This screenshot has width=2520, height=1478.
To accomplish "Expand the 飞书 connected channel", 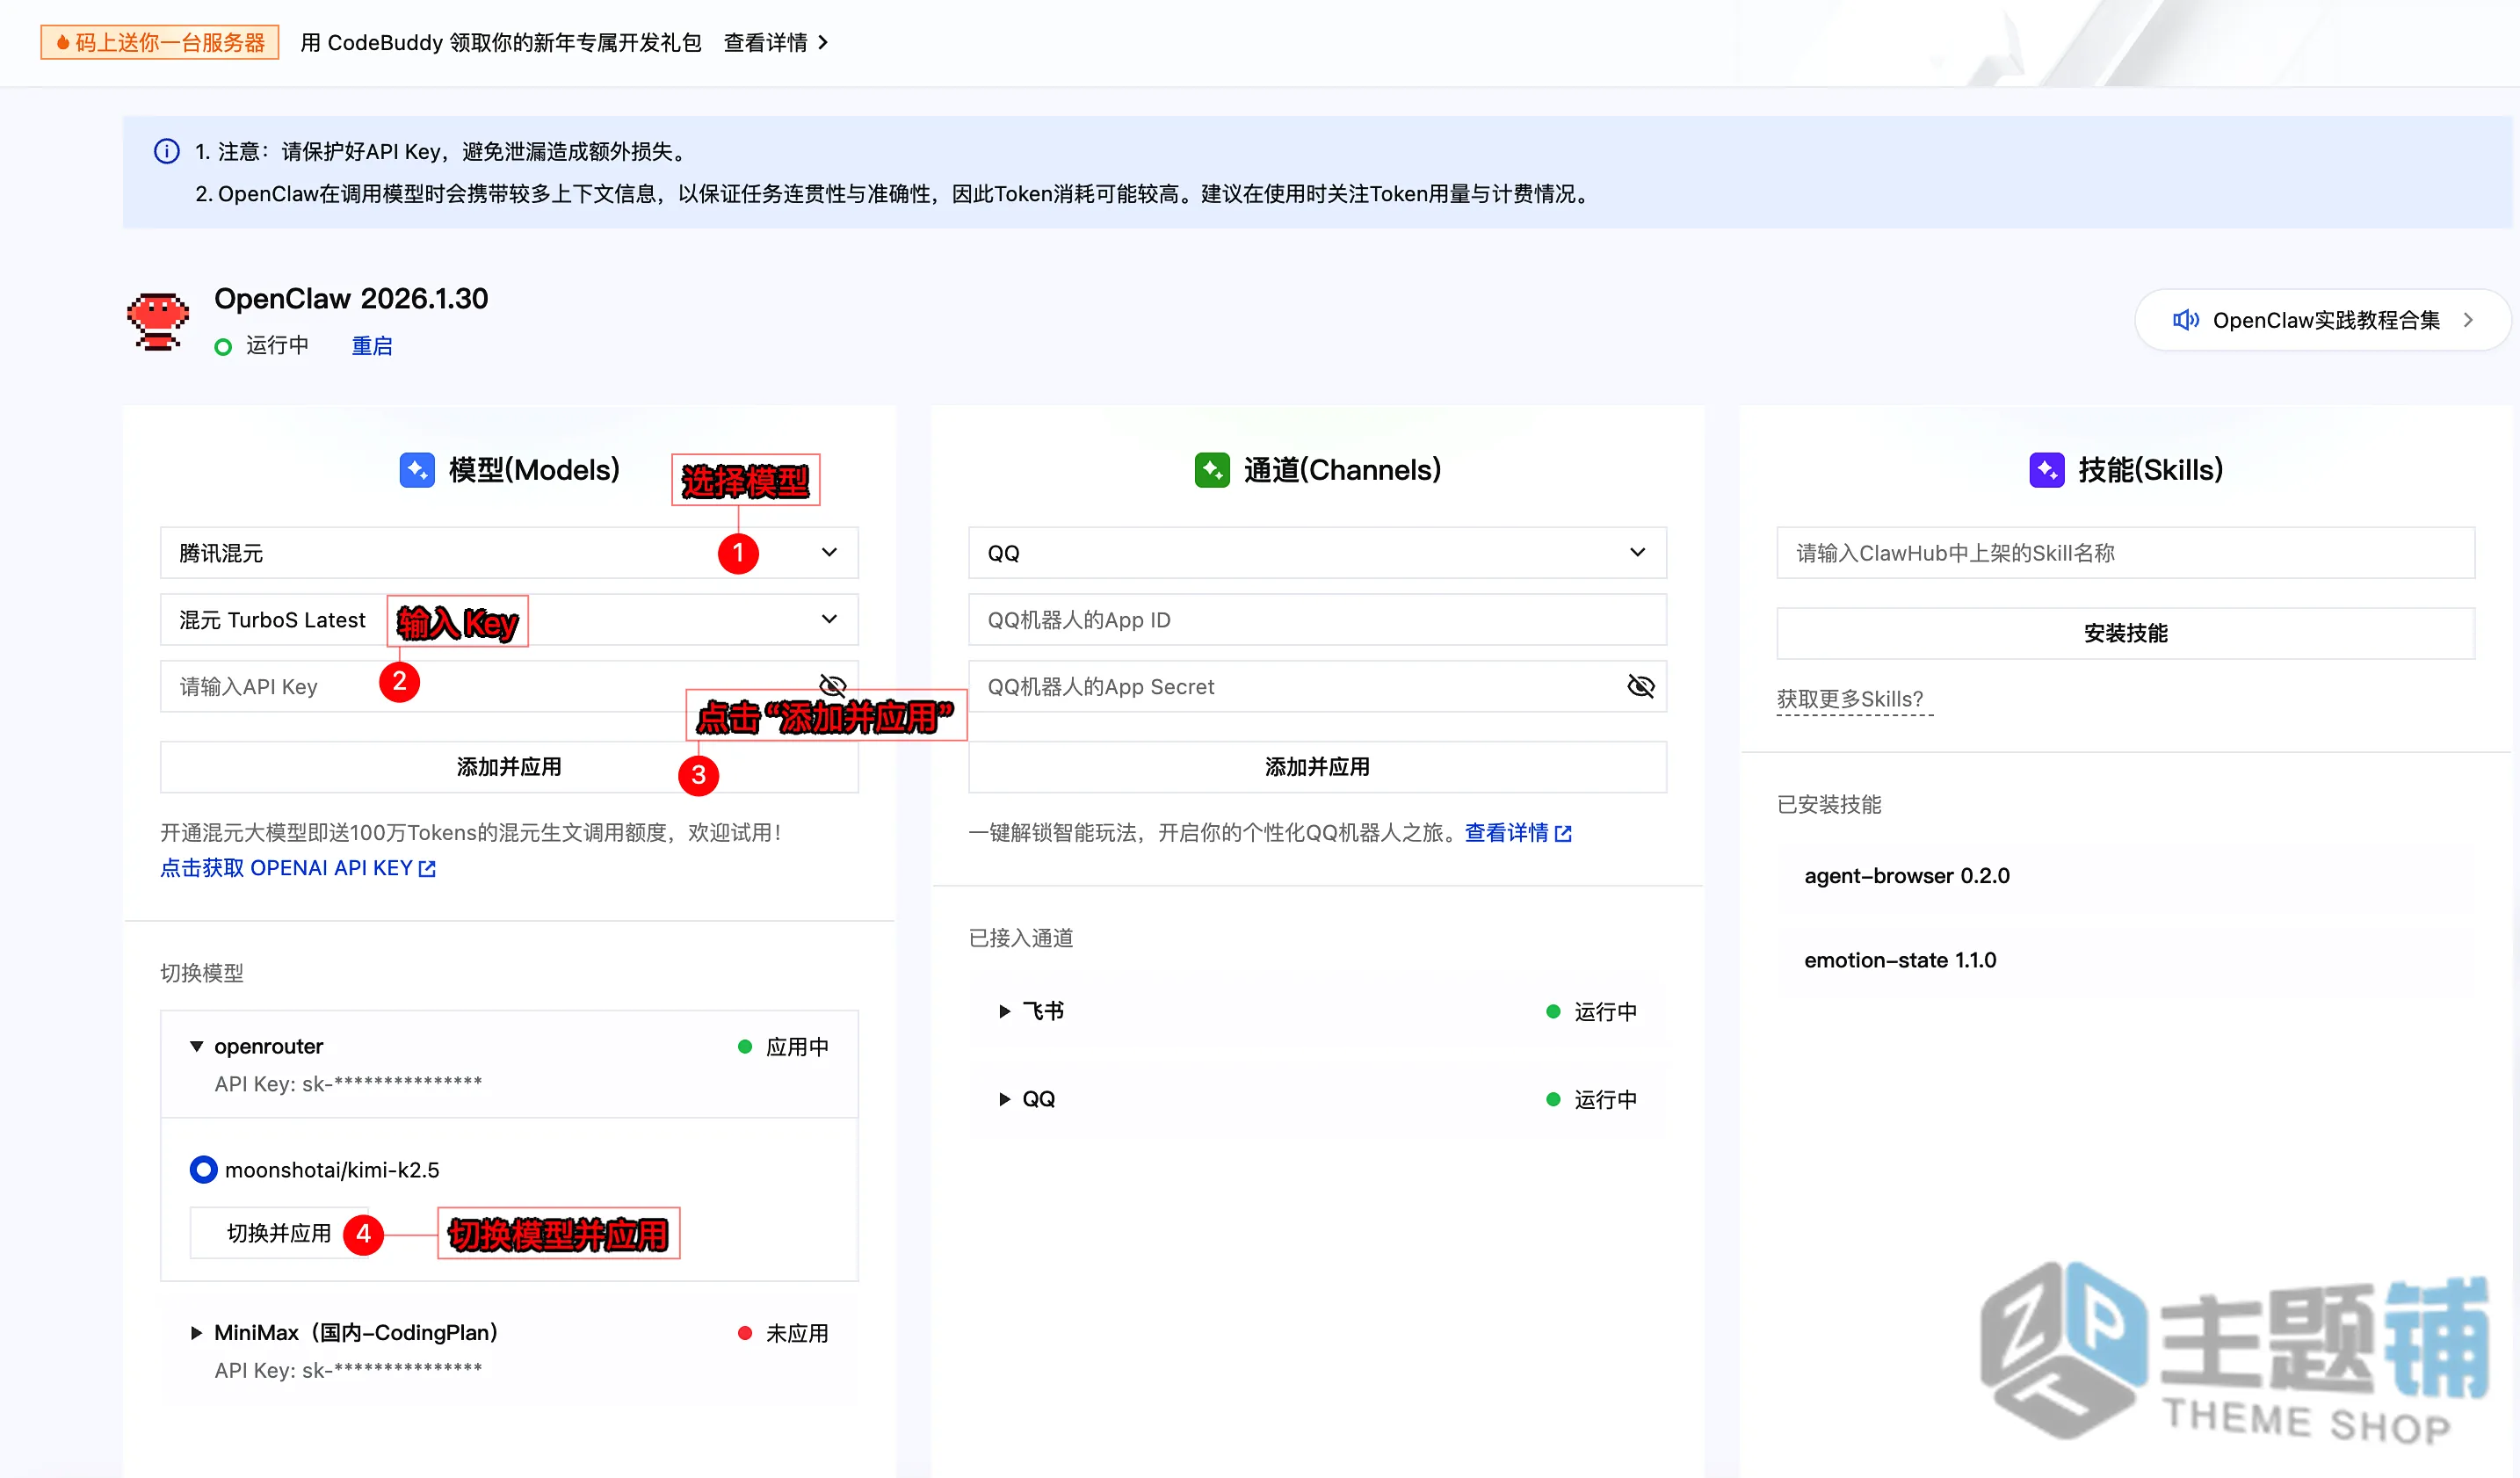I will coord(1005,1011).
